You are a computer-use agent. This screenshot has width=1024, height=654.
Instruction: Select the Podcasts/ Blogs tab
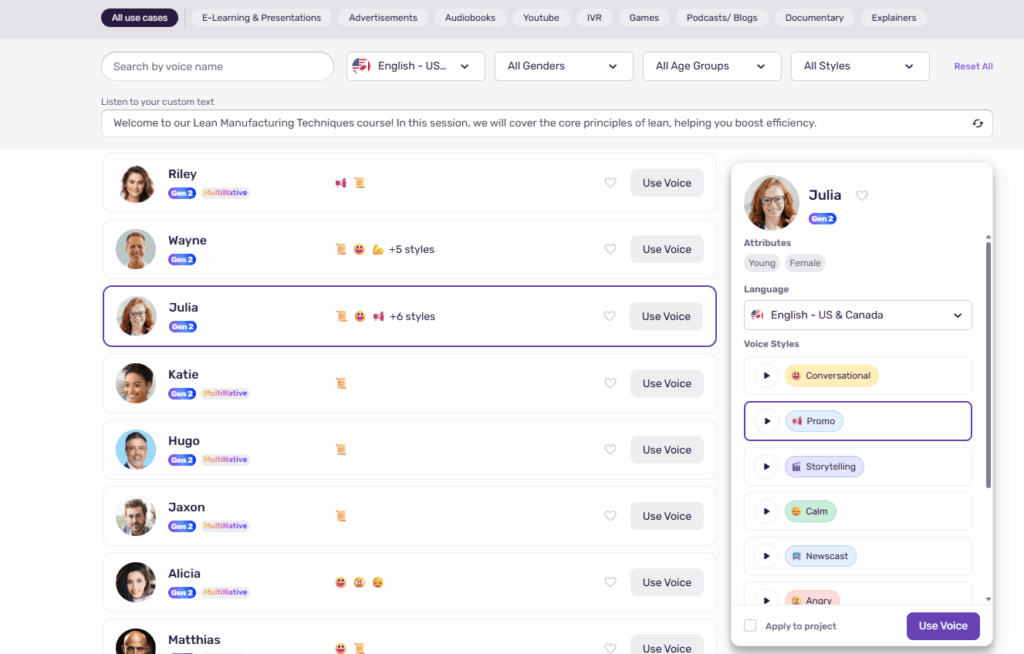coord(721,18)
